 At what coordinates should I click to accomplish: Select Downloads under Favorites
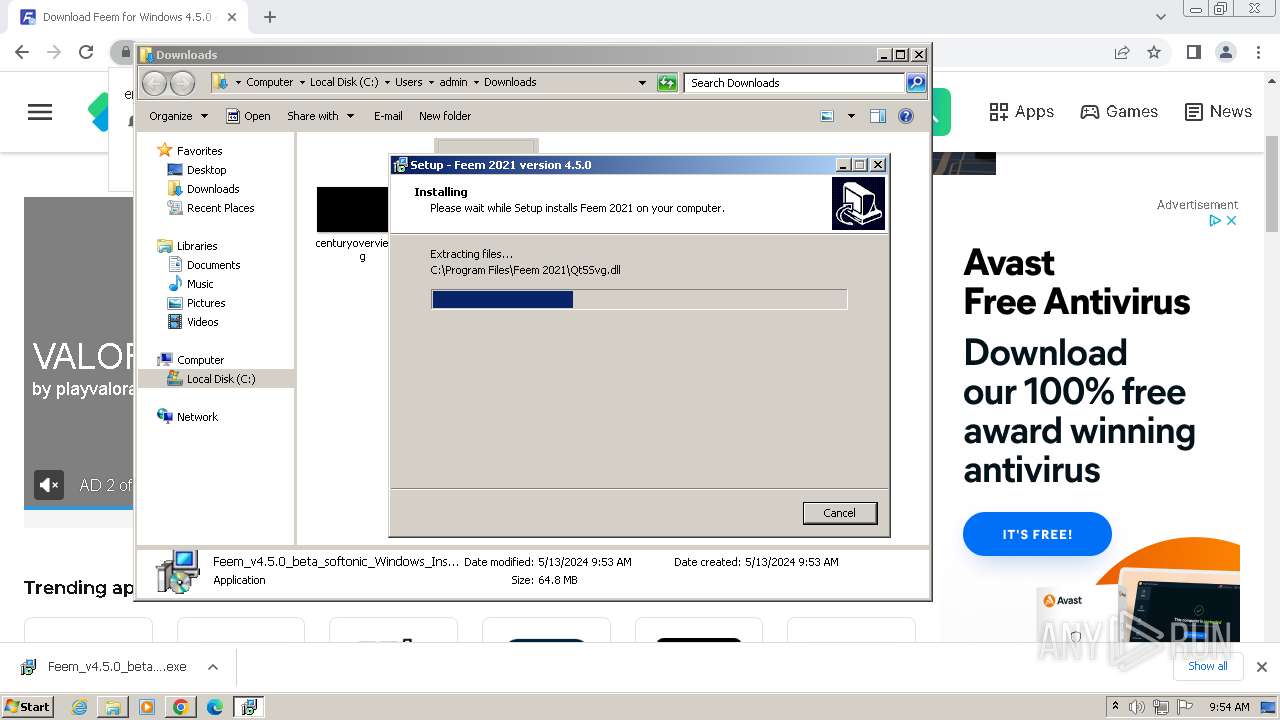(x=213, y=189)
